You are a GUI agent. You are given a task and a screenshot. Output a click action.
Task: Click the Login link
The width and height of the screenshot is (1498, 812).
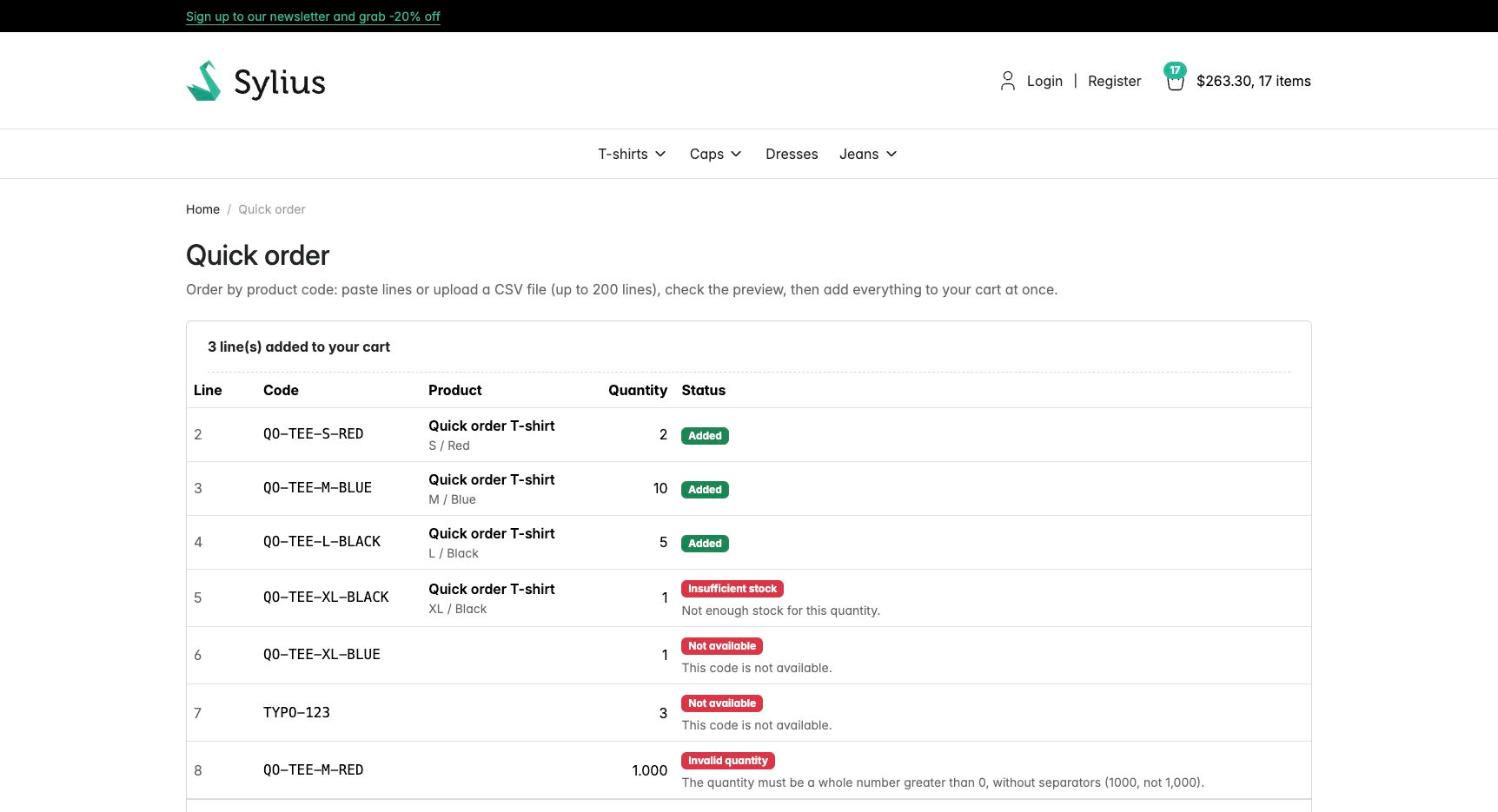pyautogui.click(x=1045, y=81)
